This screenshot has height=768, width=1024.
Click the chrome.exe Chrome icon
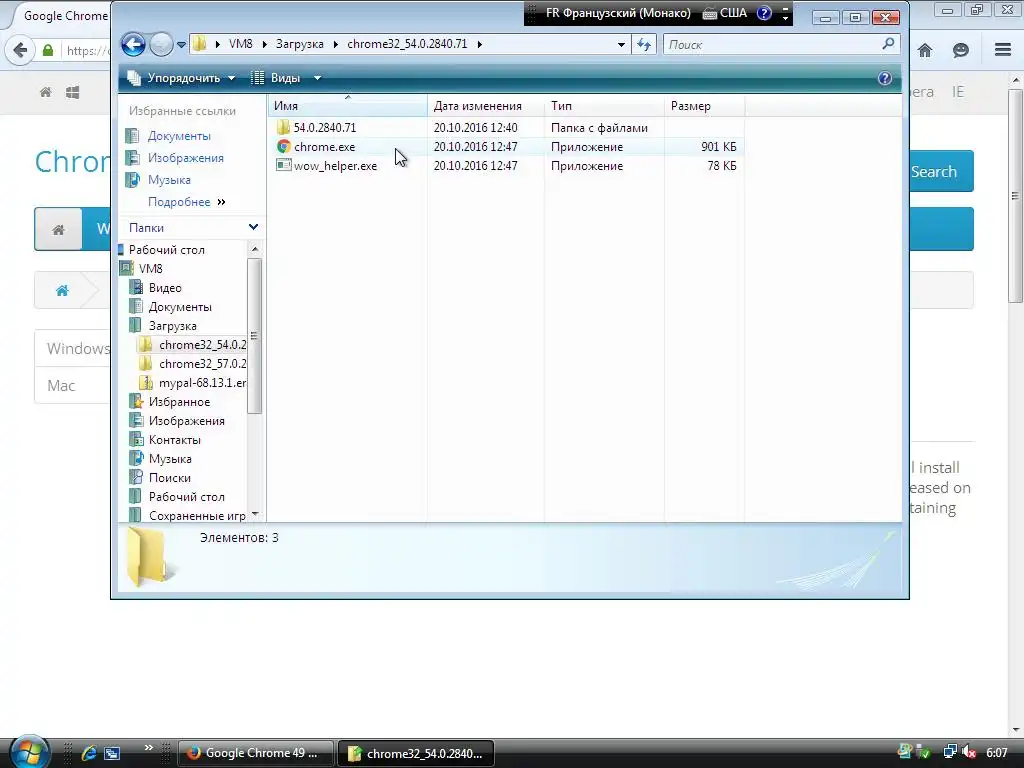pyautogui.click(x=283, y=147)
